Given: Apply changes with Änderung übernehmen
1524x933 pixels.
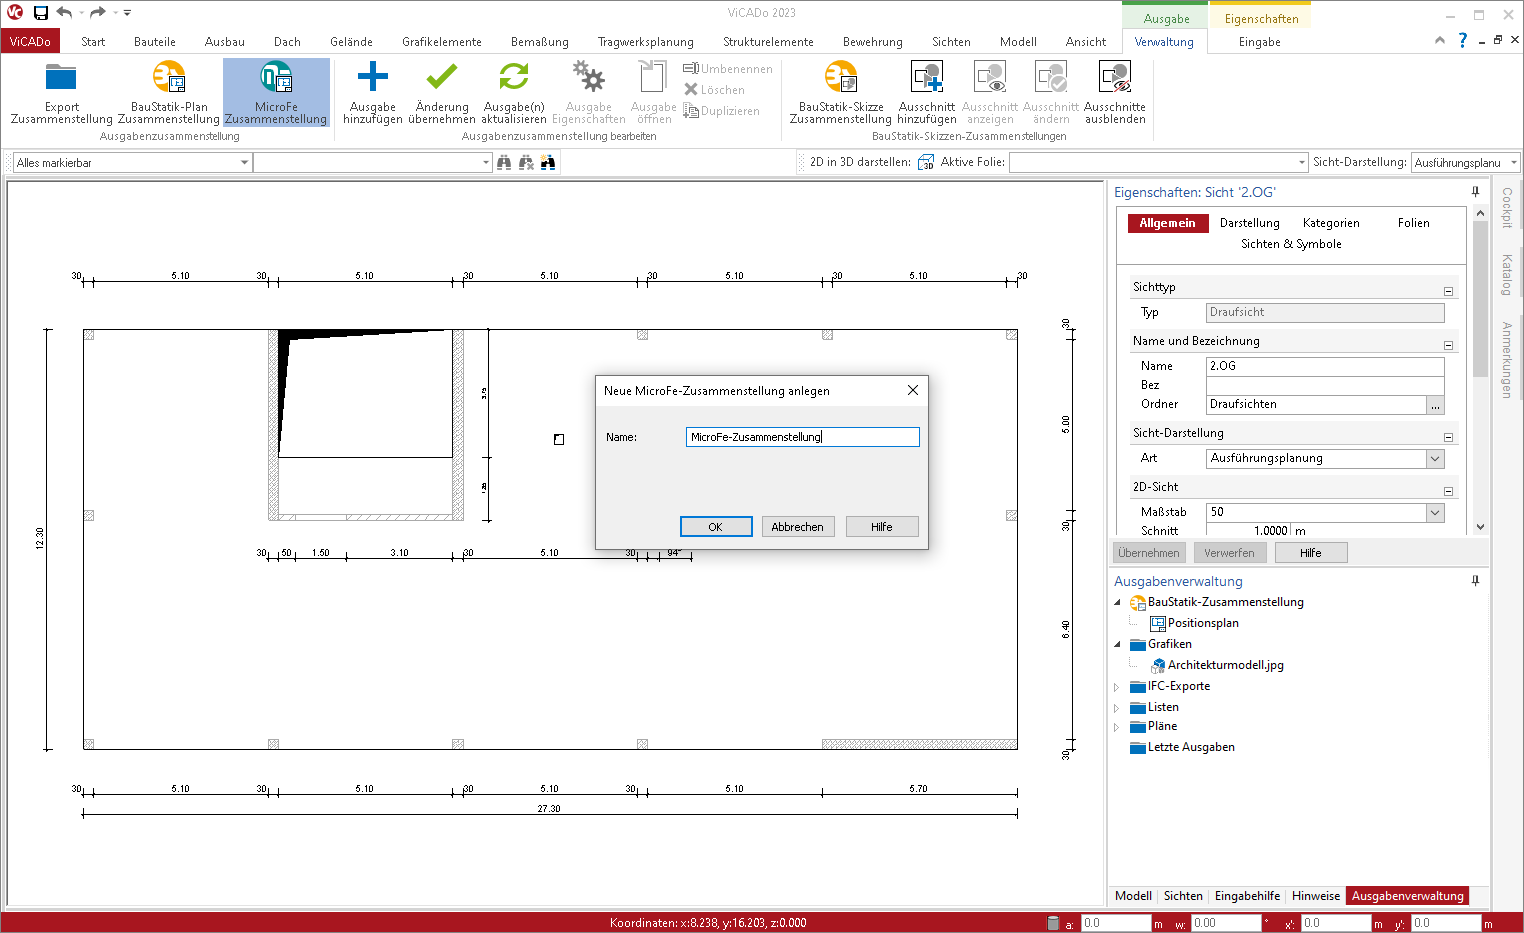Looking at the screenshot, I should coord(442,92).
